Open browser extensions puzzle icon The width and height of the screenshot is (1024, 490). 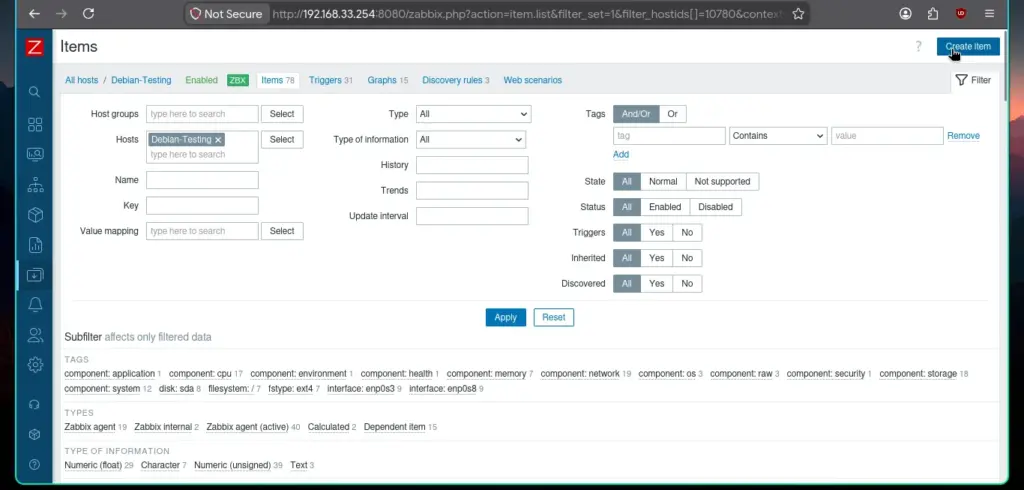(x=933, y=14)
